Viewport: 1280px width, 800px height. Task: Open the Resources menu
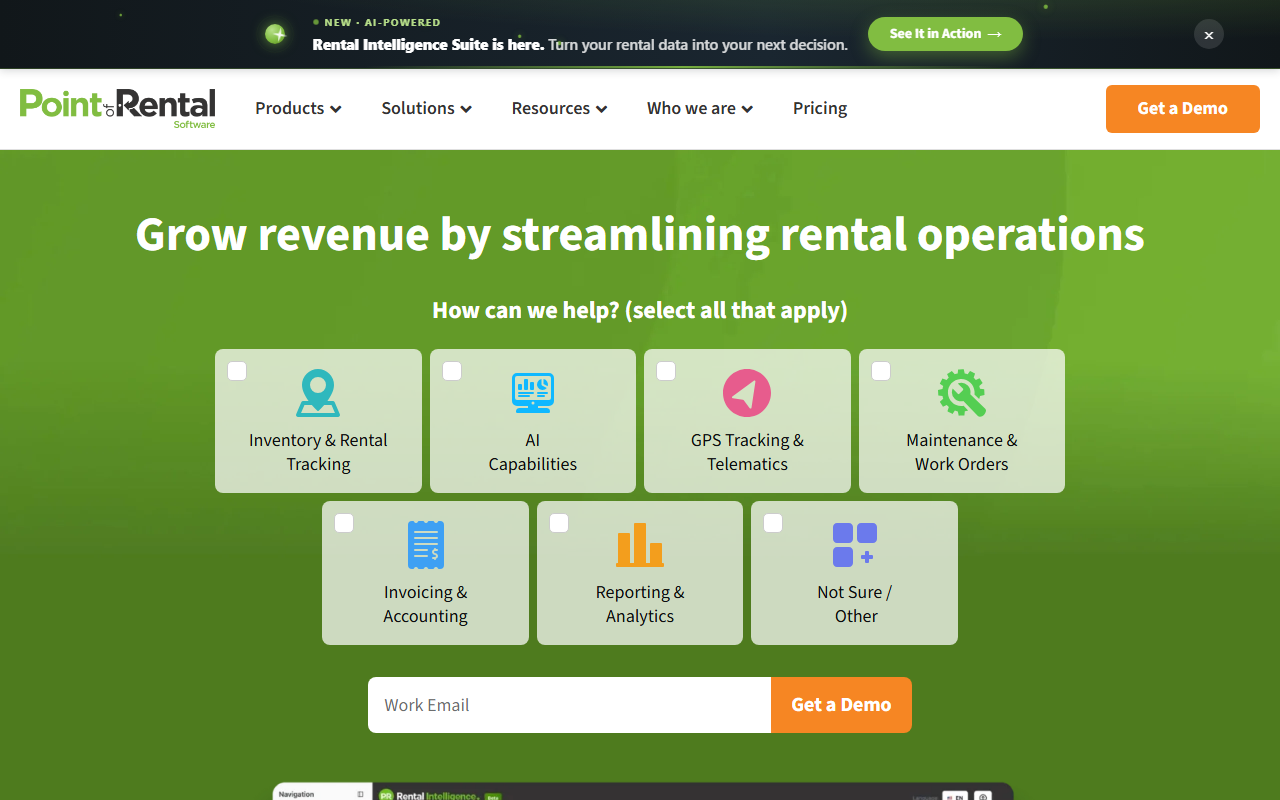click(559, 108)
